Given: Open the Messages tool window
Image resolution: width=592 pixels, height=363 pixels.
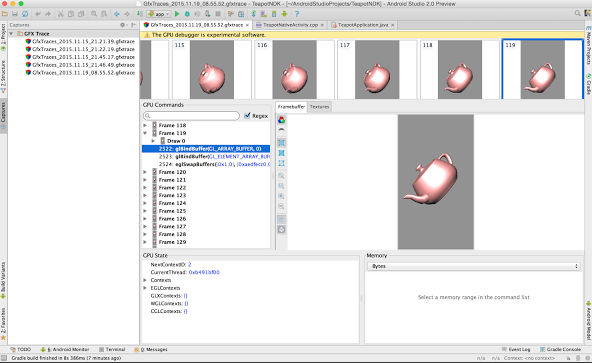Looking at the screenshot, I should (151, 349).
